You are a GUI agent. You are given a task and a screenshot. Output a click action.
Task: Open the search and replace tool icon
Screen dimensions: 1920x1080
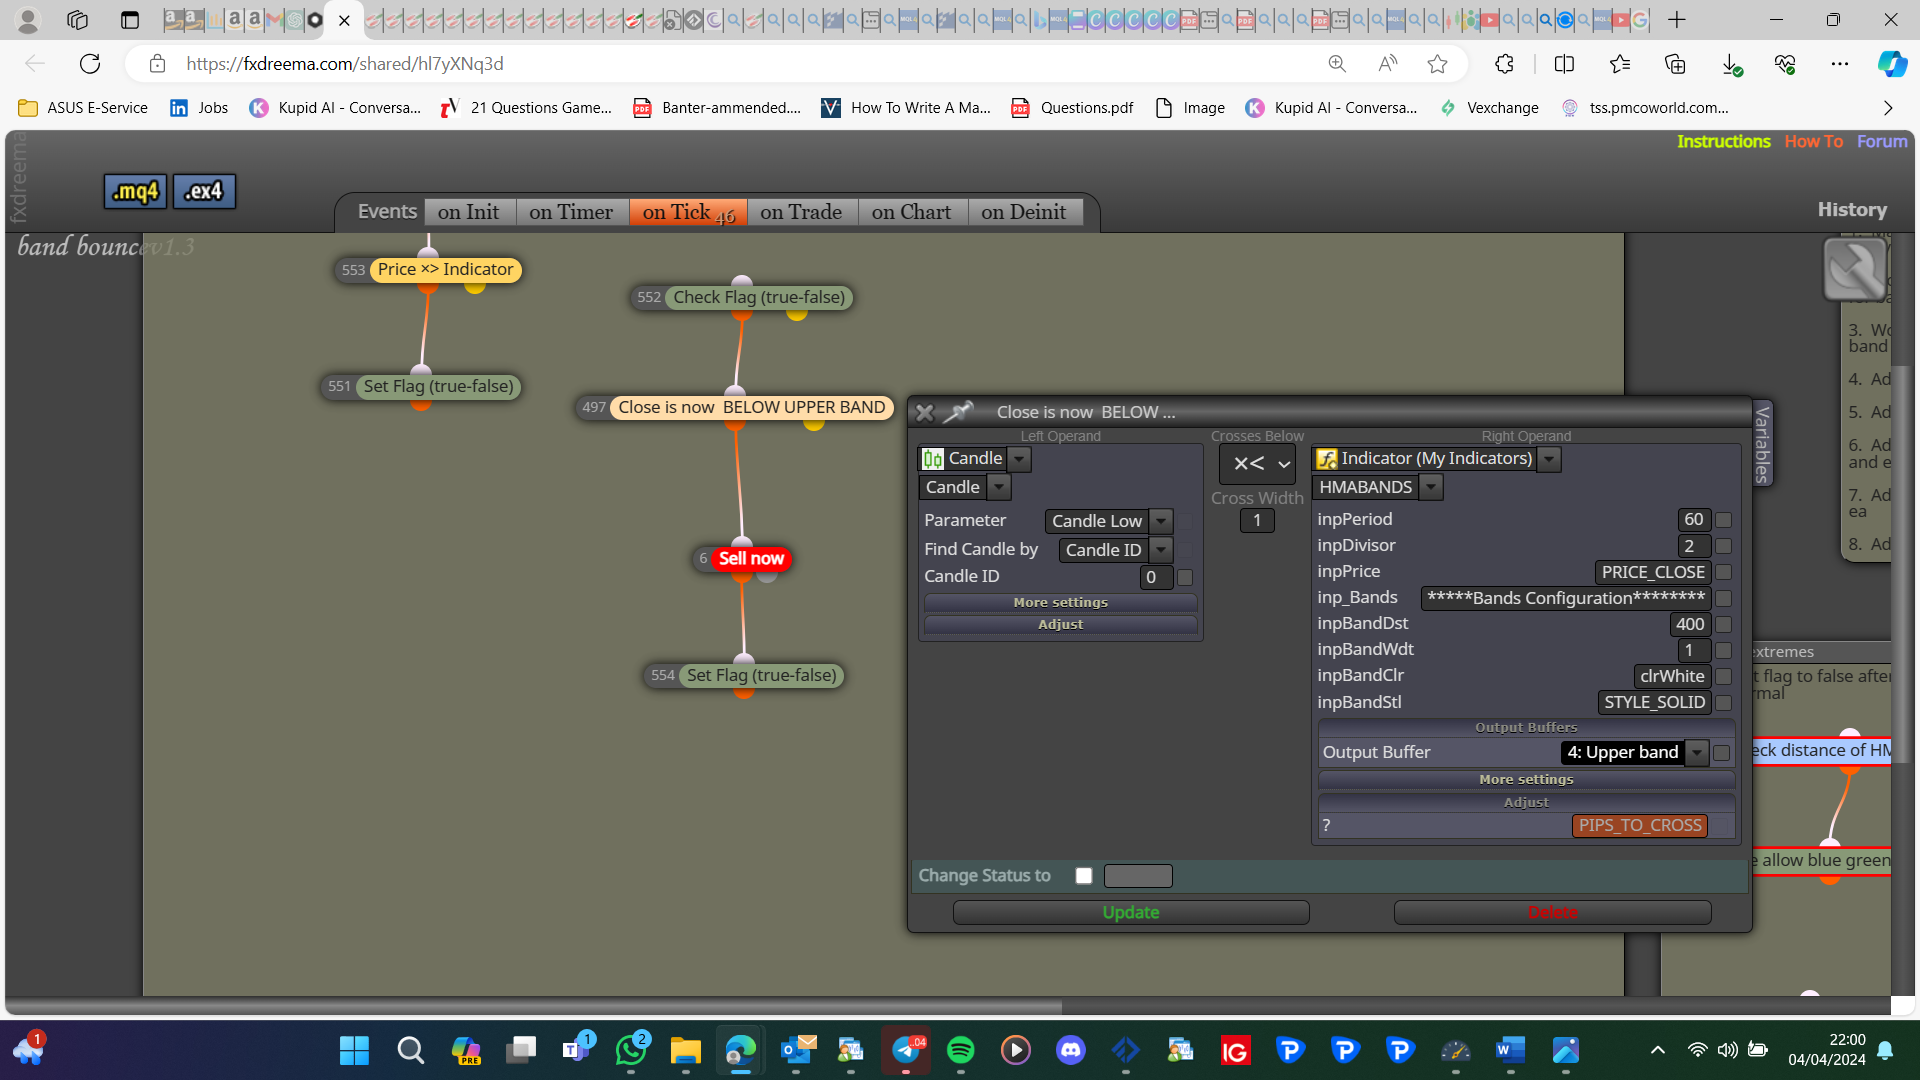pyautogui.click(x=1855, y=270)
